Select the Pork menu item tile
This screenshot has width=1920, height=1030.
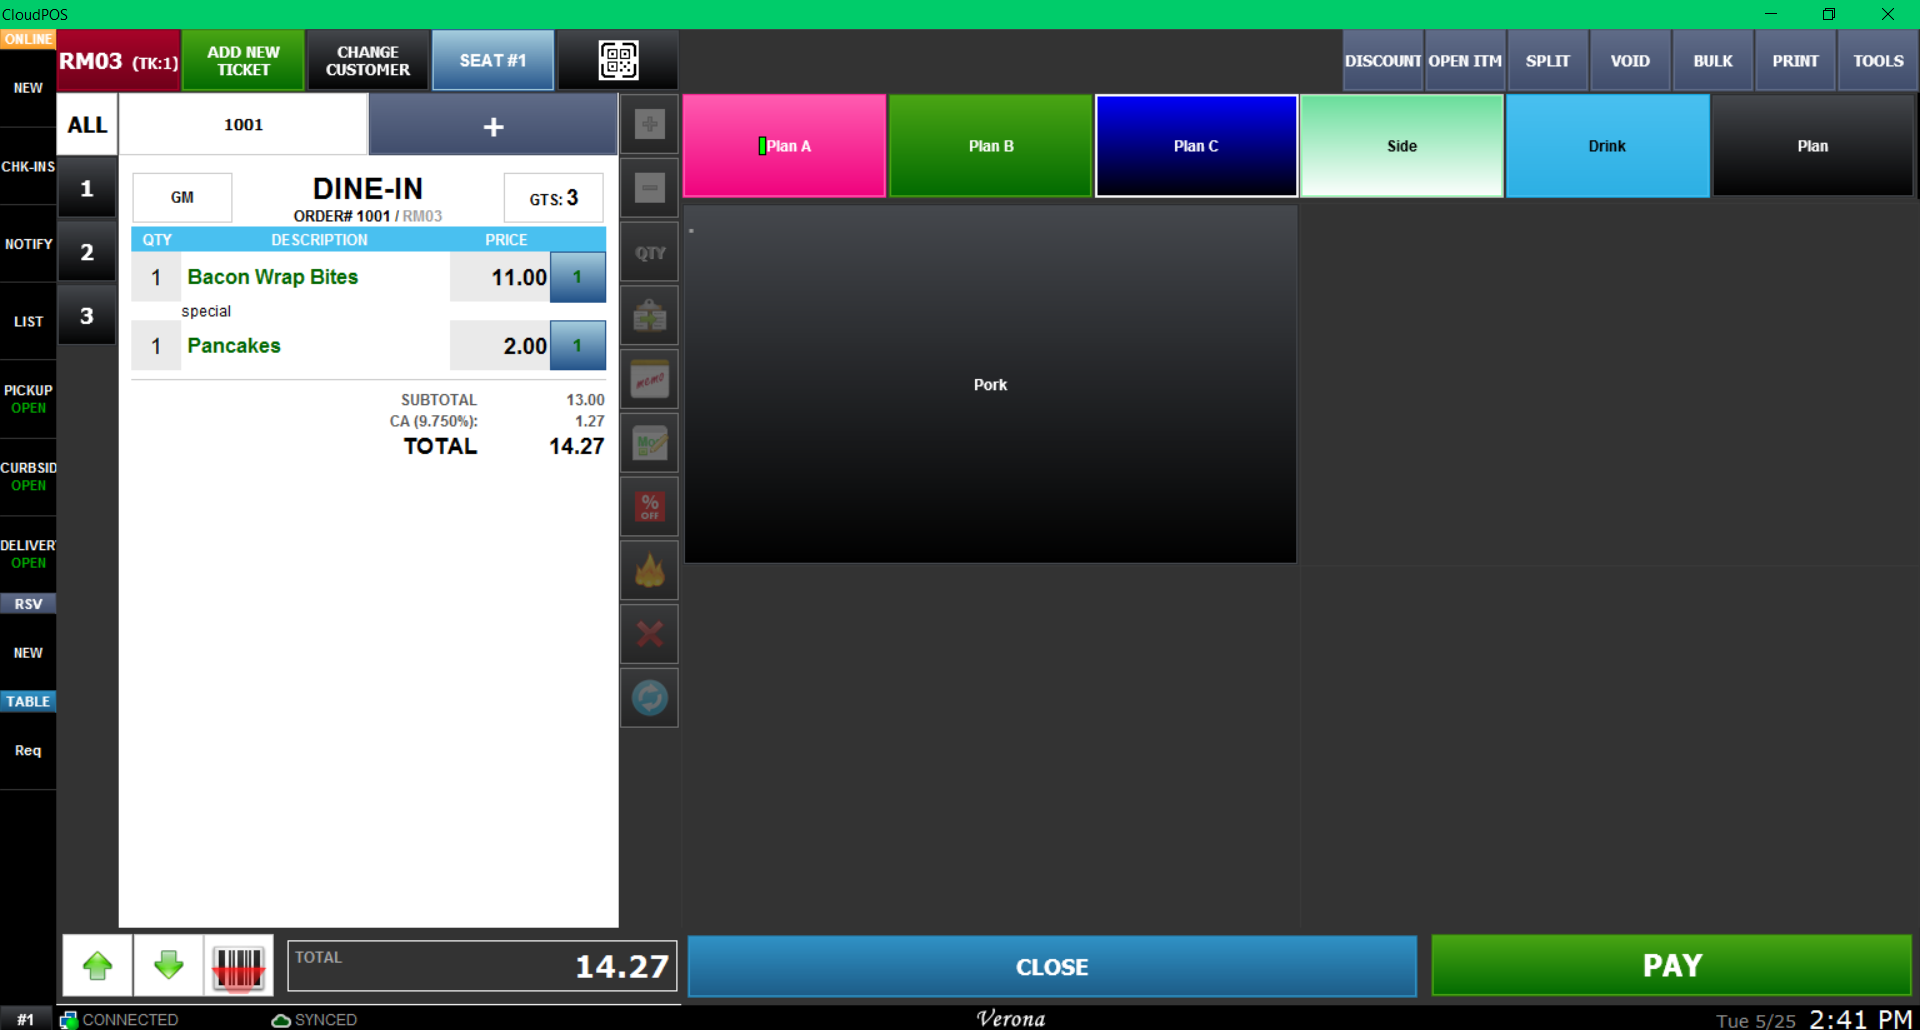[x=990, y=385]
